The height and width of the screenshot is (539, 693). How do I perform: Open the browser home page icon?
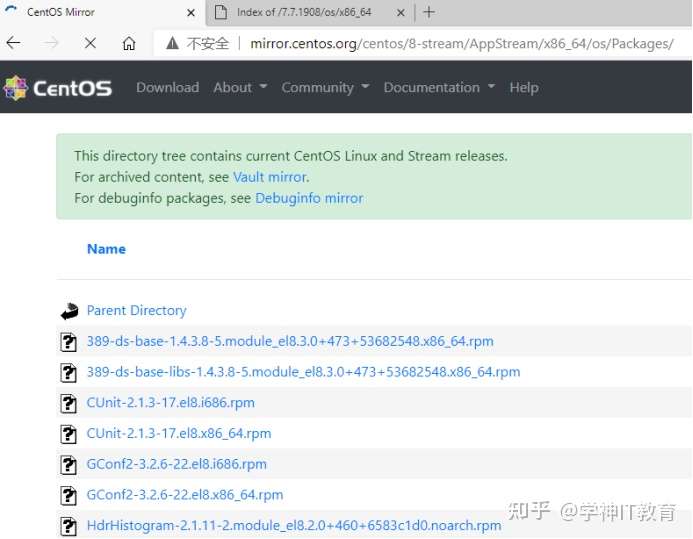tap(129, 43)
